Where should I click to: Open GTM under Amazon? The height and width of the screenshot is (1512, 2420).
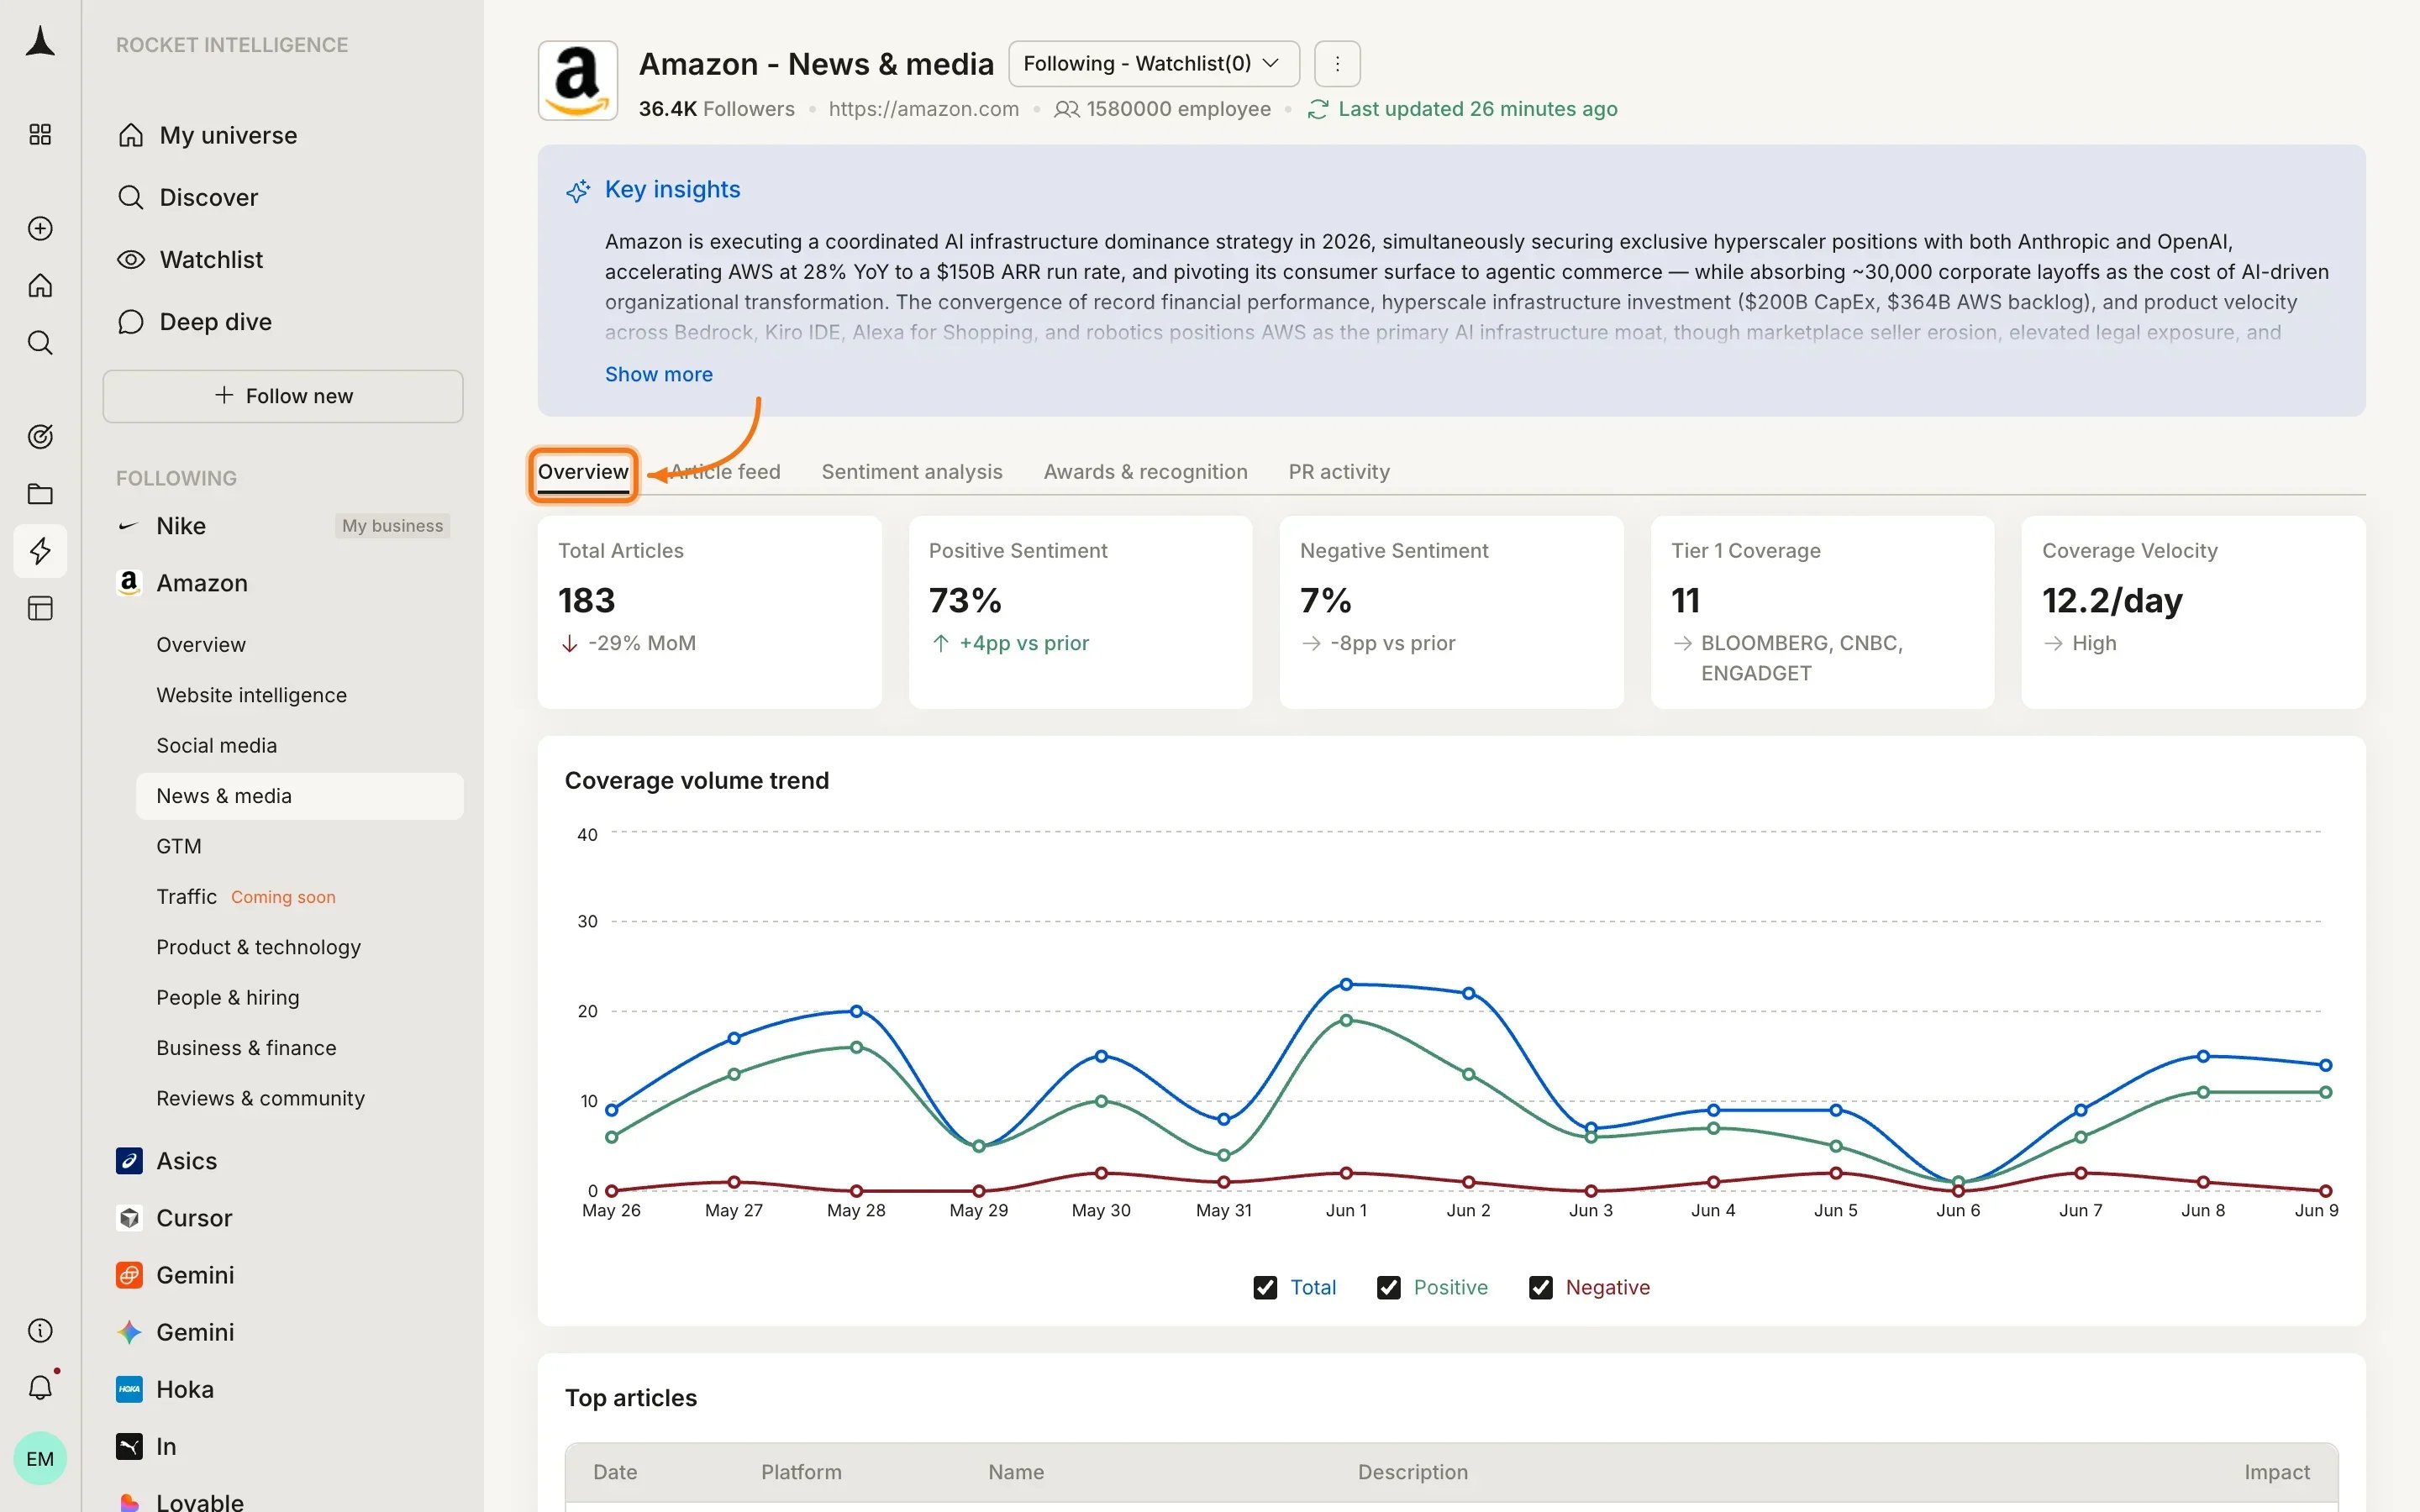(179, 846)
